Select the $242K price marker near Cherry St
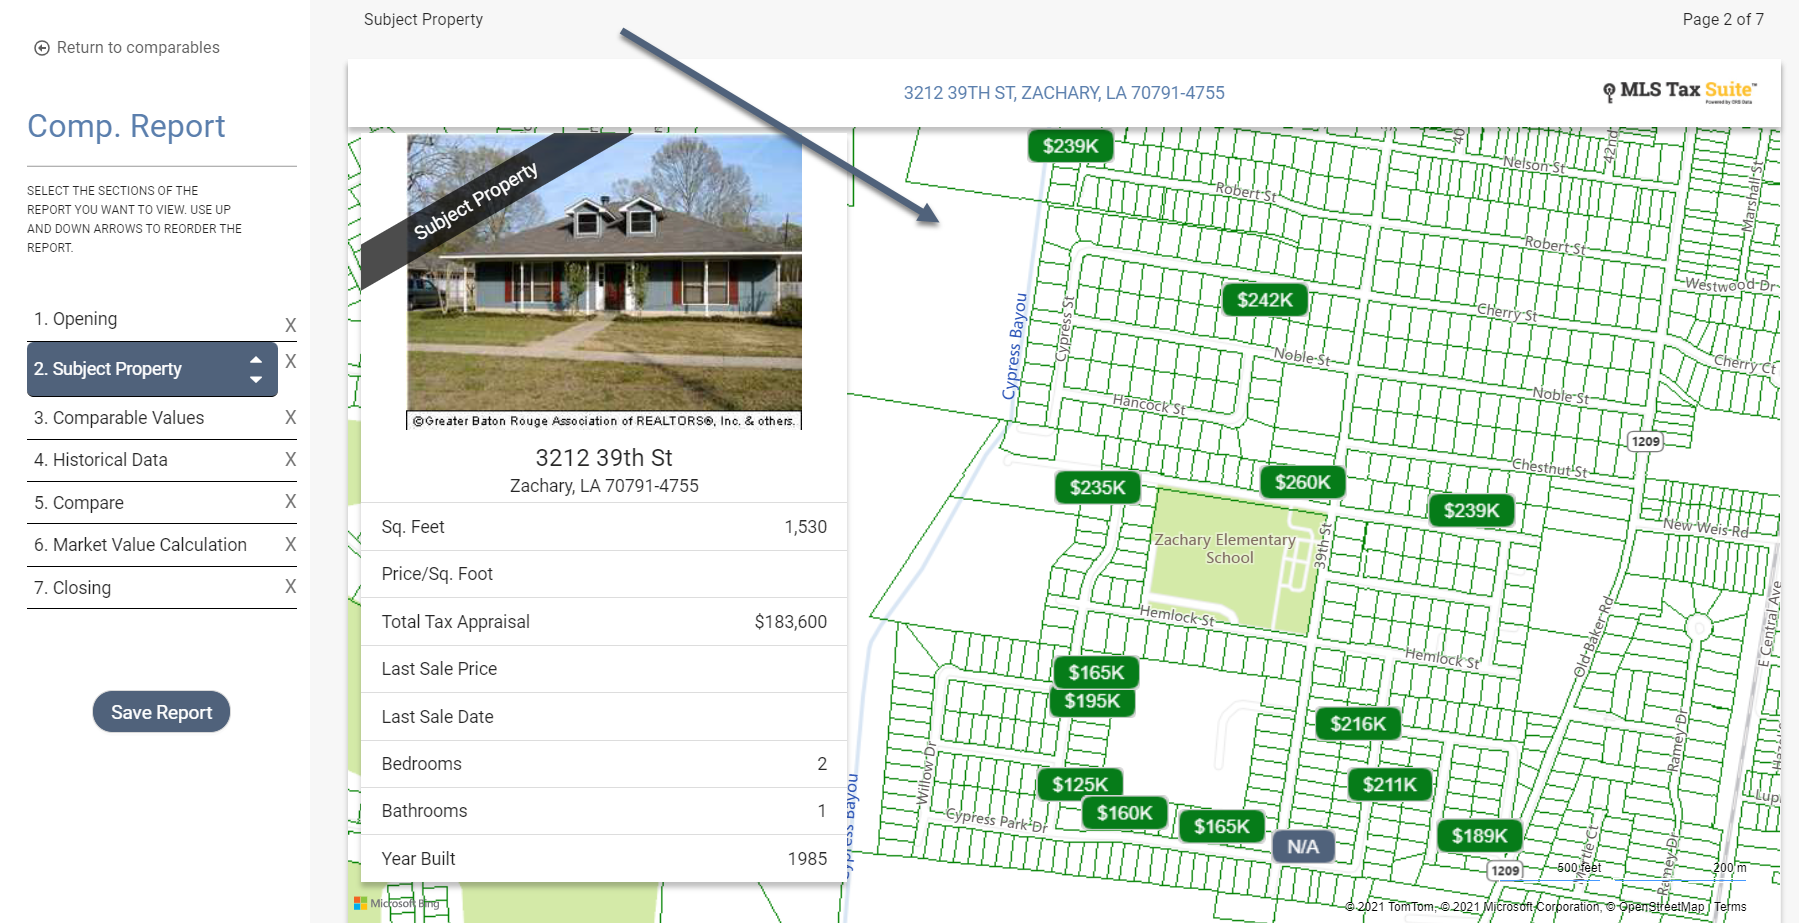The width and height of the screenshot is (1799, 923). tap(1264, 299)
